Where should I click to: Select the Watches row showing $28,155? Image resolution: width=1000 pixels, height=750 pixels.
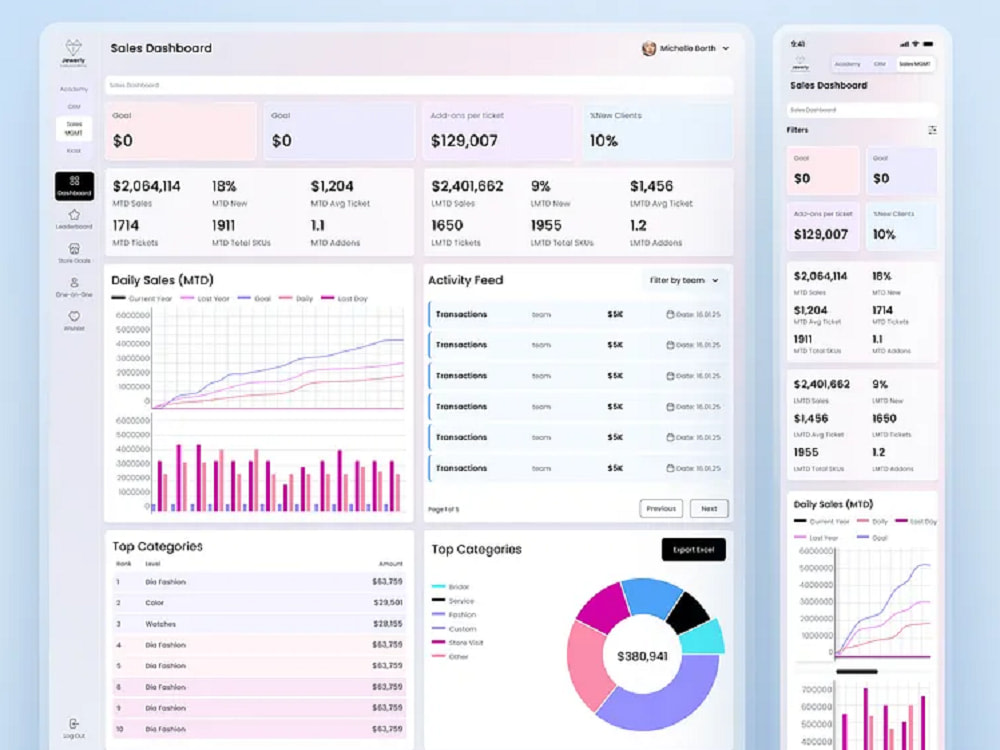(x=258, y=624)
